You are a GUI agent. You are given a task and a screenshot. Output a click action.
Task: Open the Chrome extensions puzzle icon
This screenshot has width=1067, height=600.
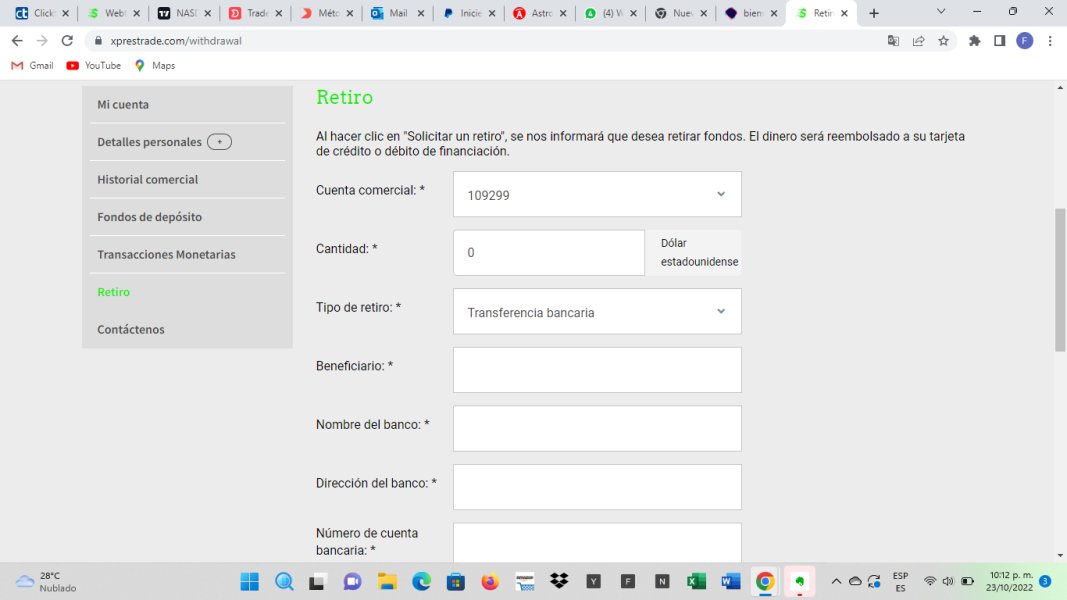[x=975, y=41]
